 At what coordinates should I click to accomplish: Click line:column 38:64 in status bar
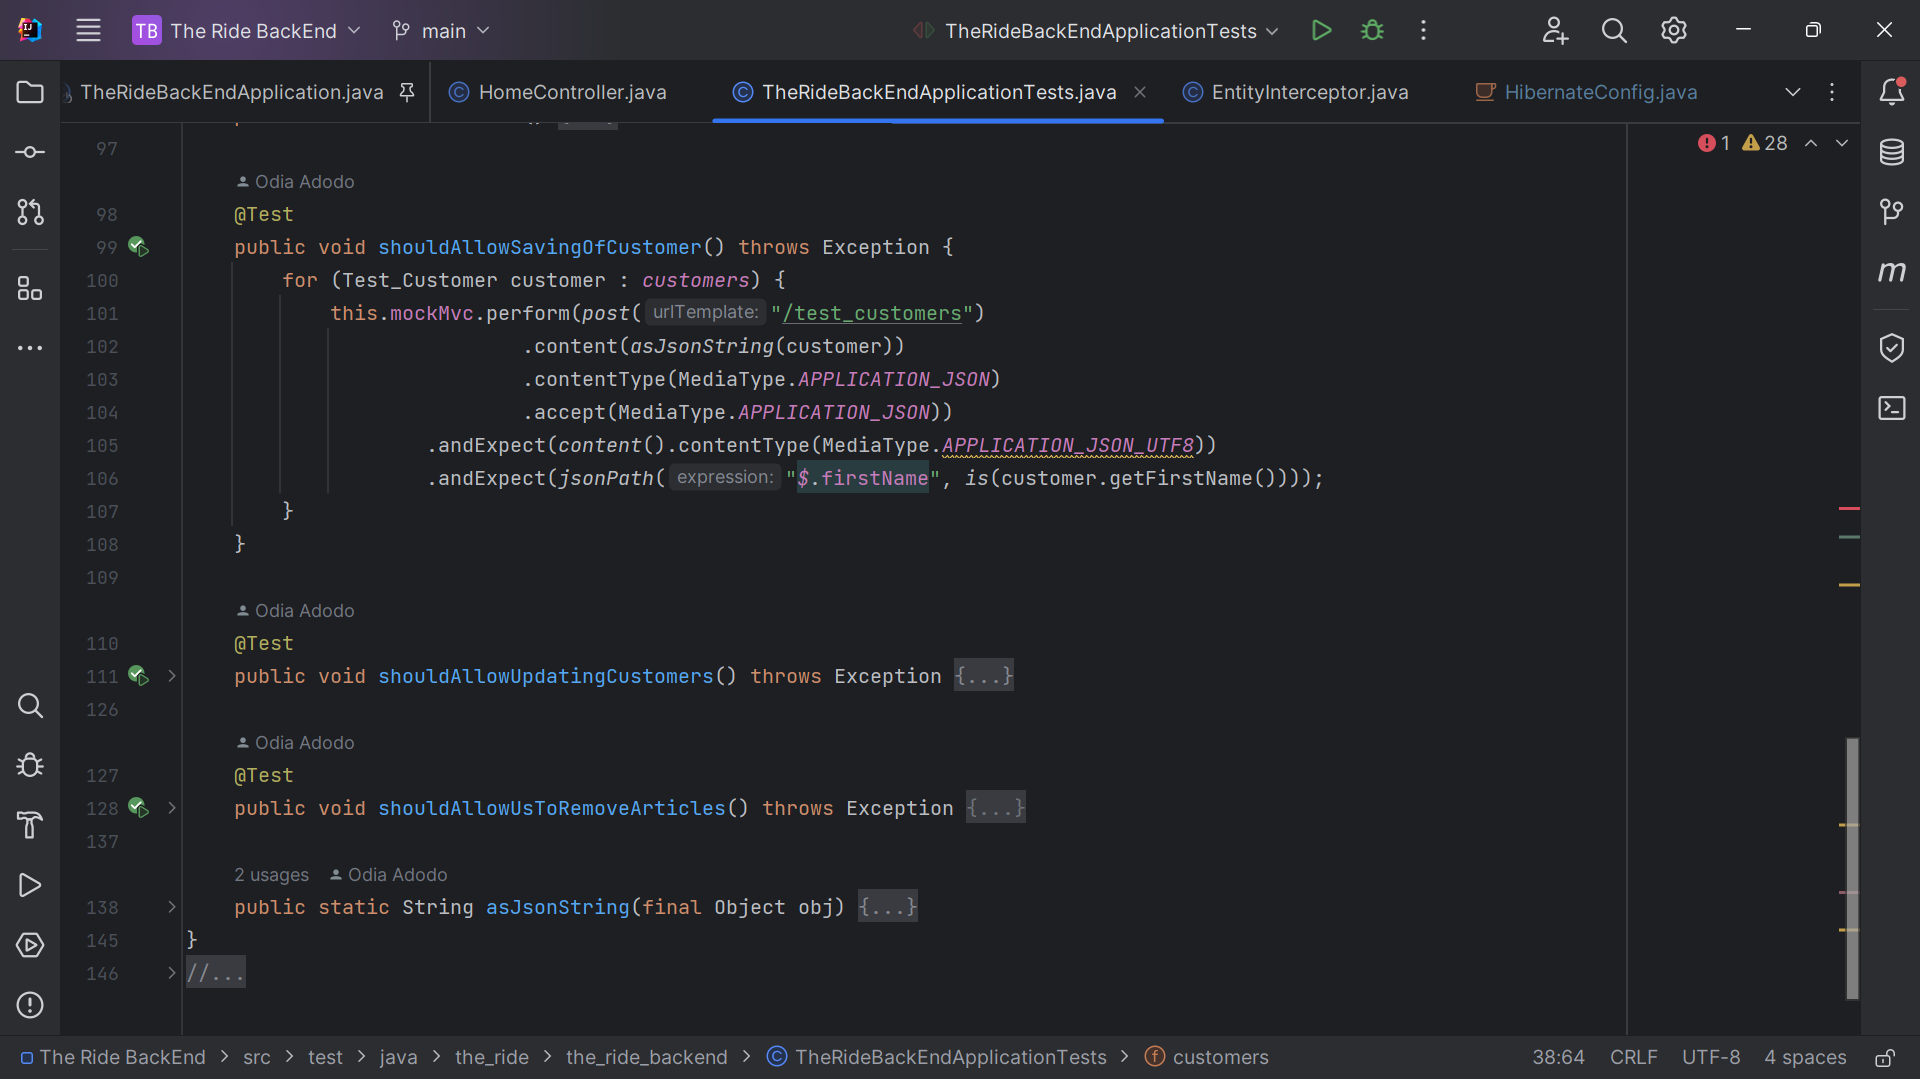click(1558, 1057)
